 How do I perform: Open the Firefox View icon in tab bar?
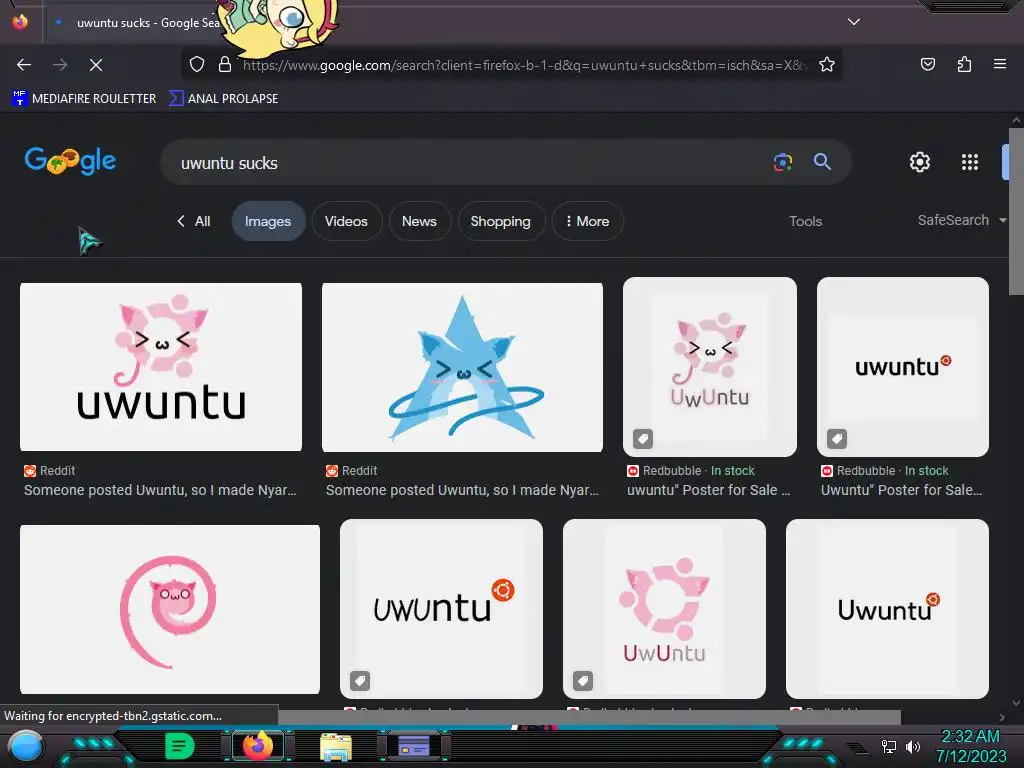point(20,22)
